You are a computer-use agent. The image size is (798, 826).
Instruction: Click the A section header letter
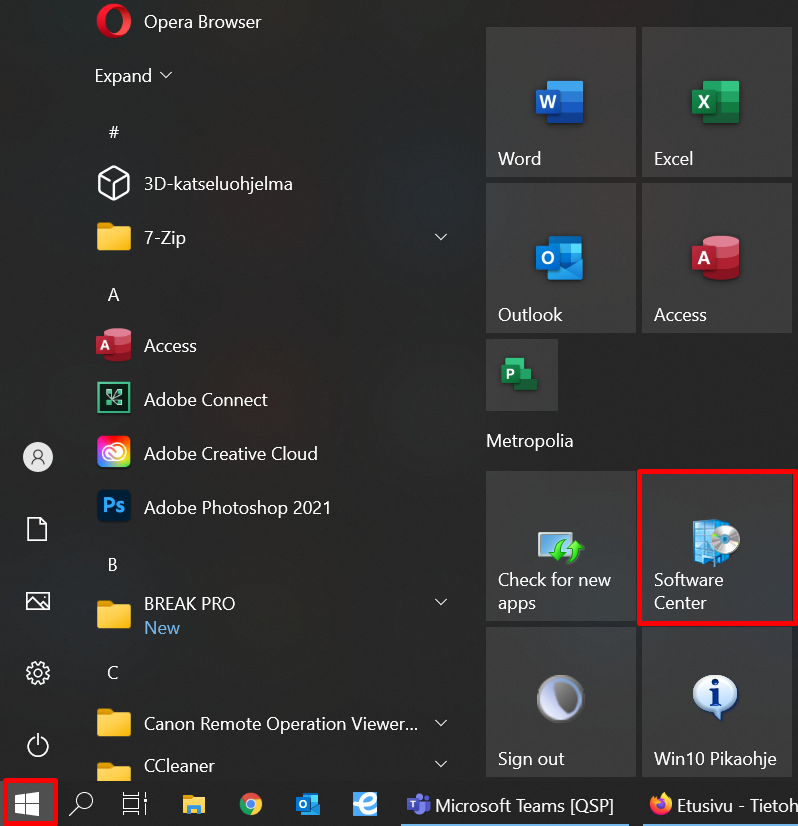[x=113, y=294]
